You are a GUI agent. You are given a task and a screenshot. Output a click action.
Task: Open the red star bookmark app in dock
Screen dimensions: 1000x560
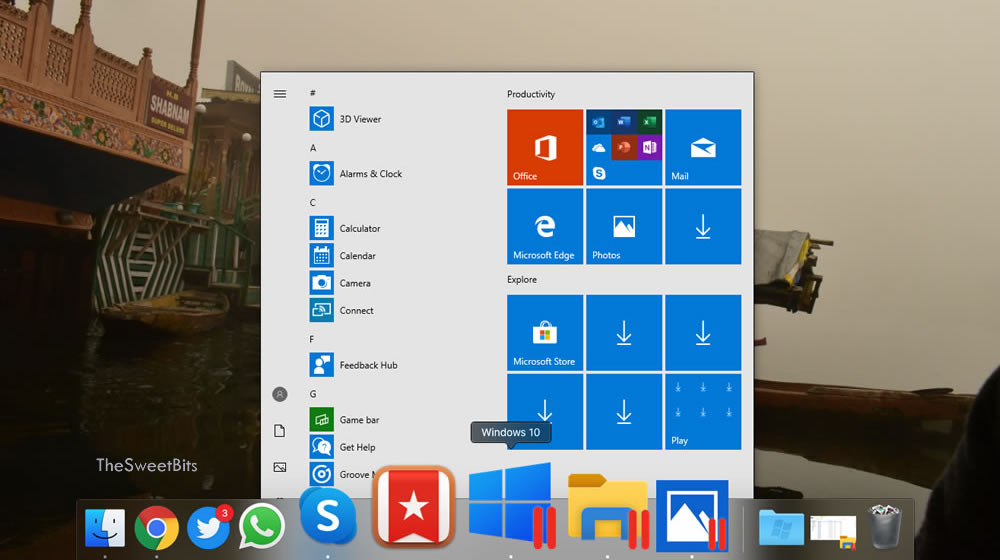[x=413, y=506]
